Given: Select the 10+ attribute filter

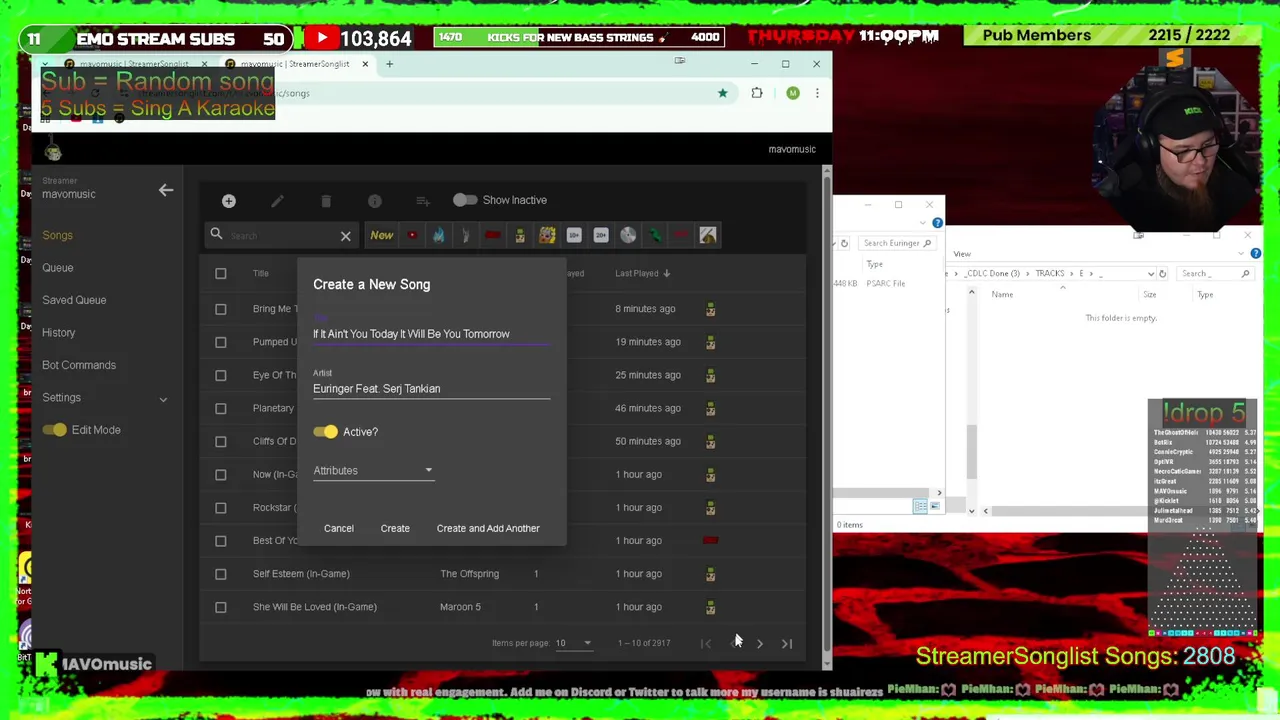Looking at the screenshot, I should coord(574,236).
